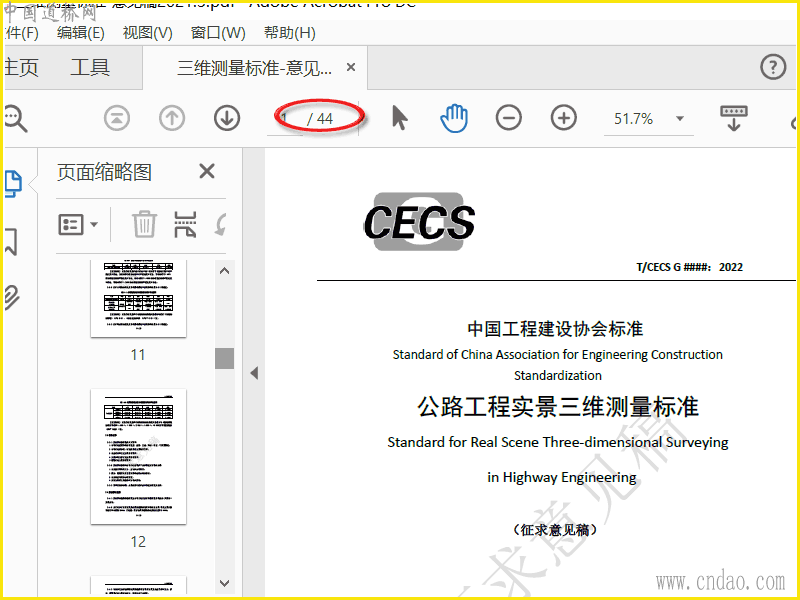Open thumbnail options list dropdown
This screenshot has width=800, height=600.
click(x=78, y=224)
